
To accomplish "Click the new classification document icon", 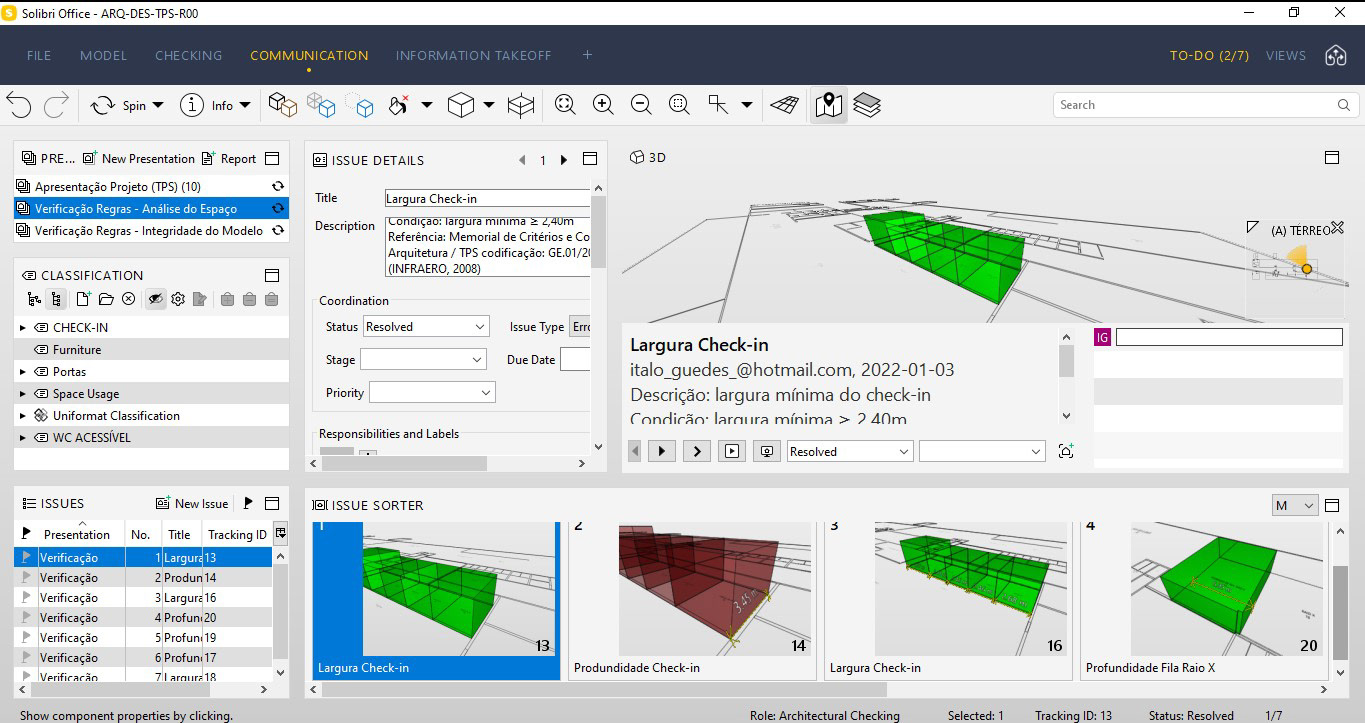I will 83,299.
